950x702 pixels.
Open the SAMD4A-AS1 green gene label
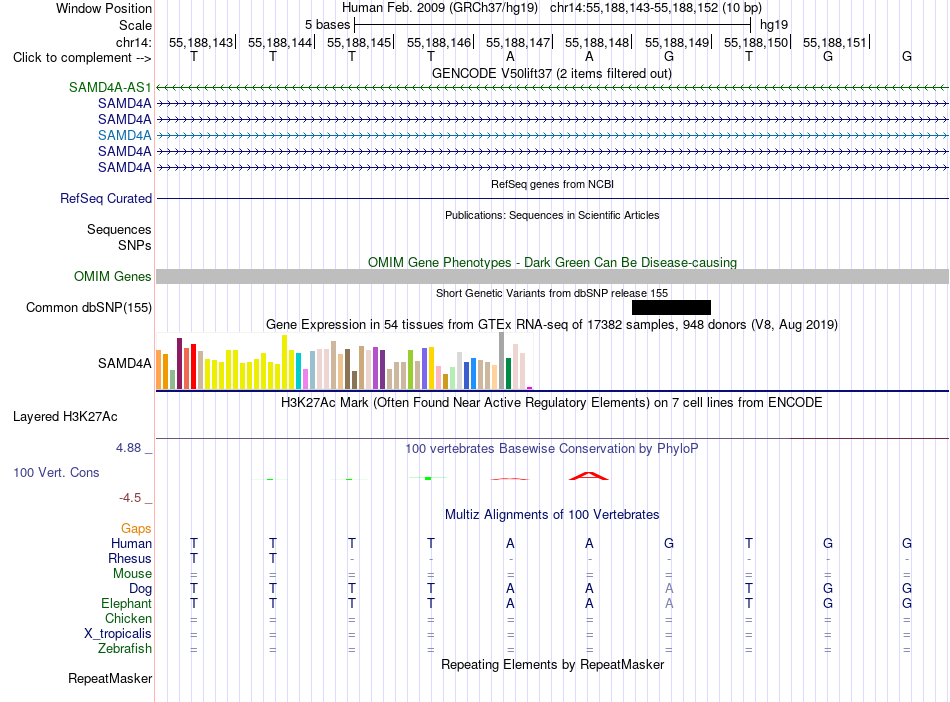point(110,87)
